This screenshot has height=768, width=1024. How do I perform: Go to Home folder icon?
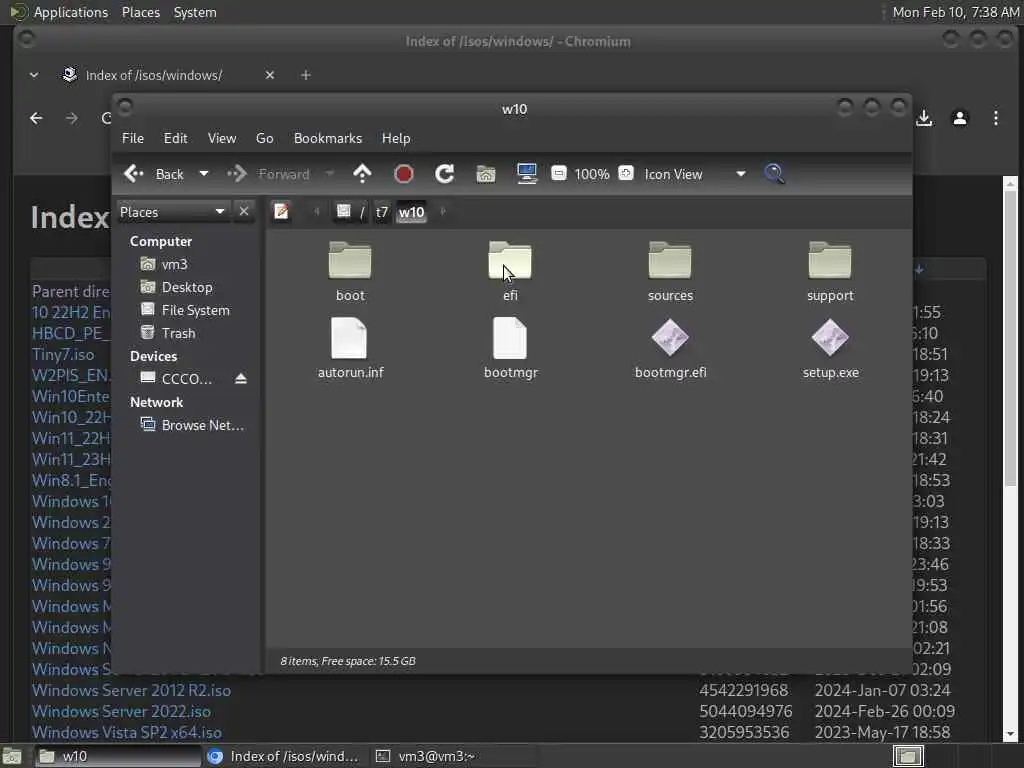click(x=486, y=174)
